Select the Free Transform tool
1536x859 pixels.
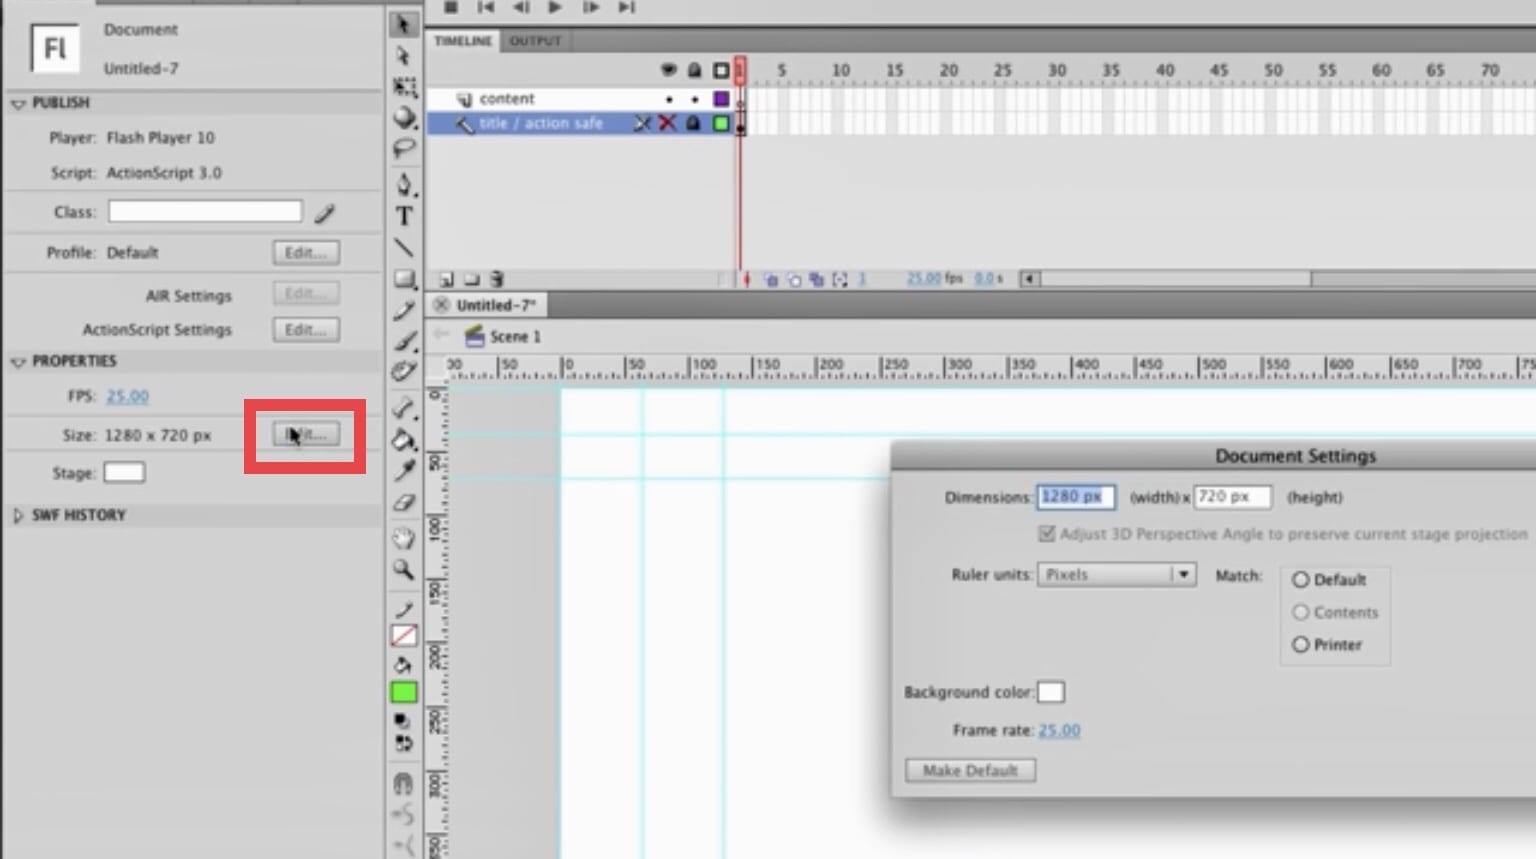pyautogui.click(x=404, y=86)
